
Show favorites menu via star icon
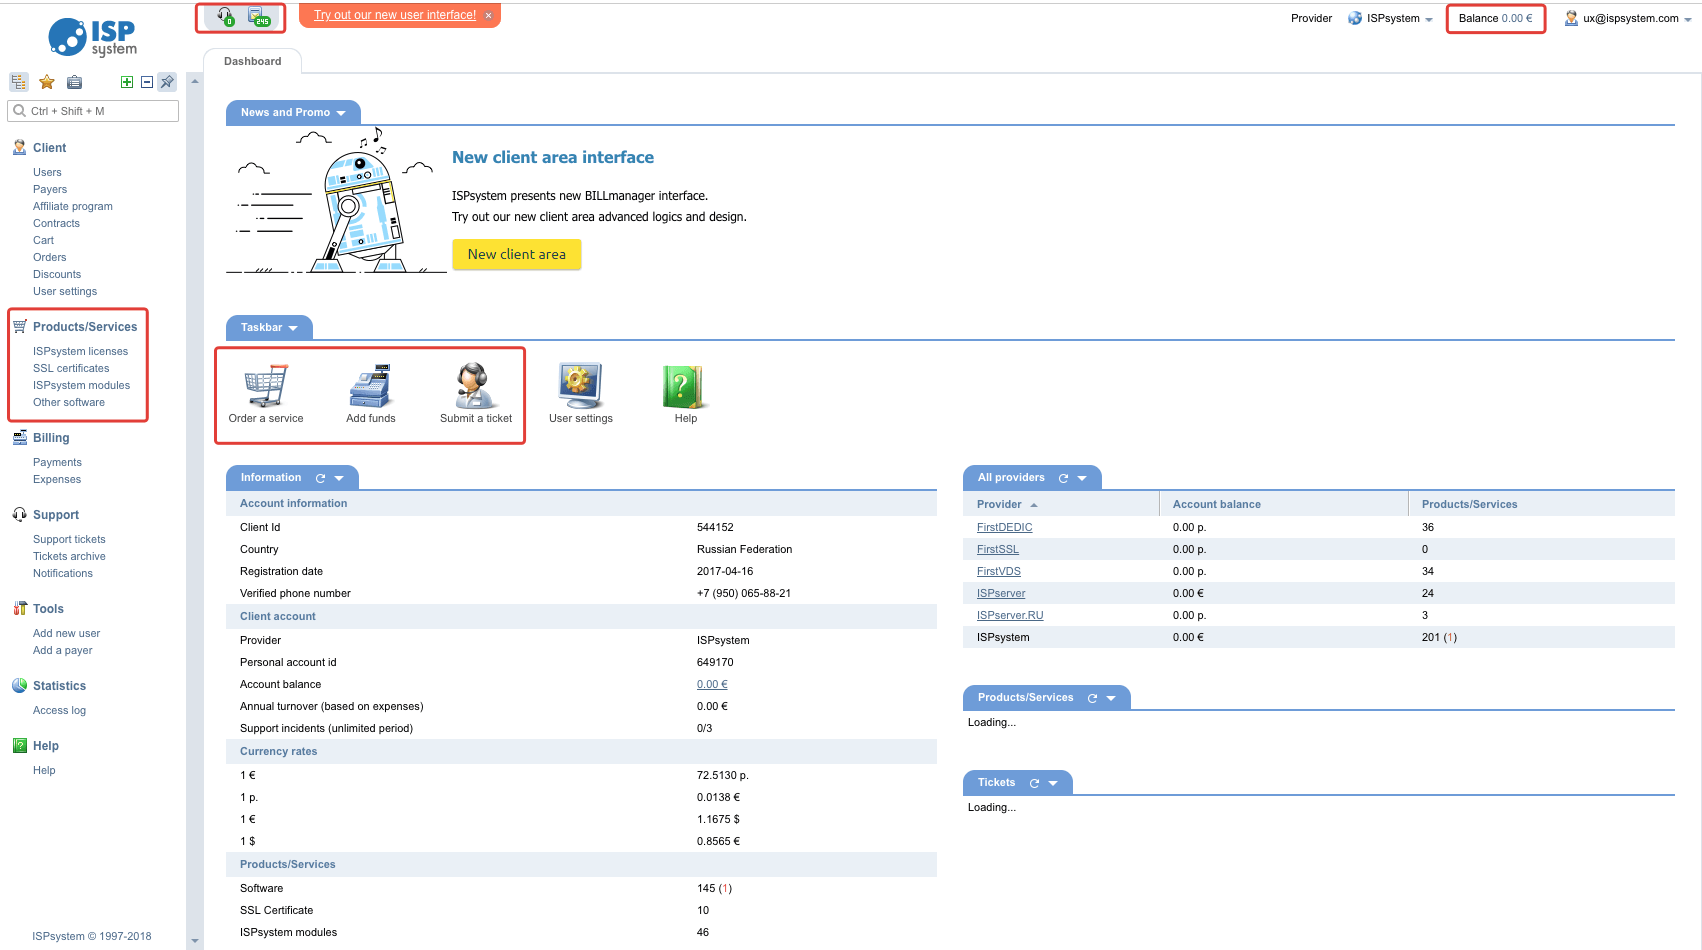[47, 82]
